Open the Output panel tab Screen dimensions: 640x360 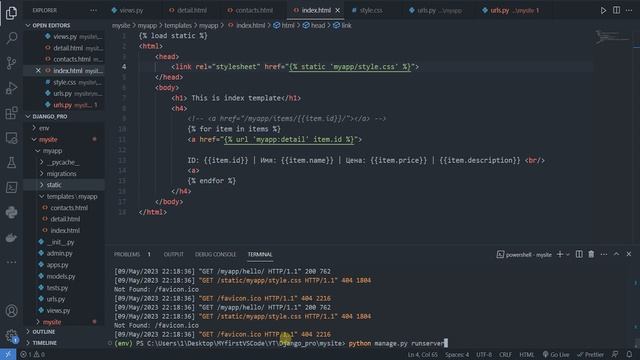[173, 254]
